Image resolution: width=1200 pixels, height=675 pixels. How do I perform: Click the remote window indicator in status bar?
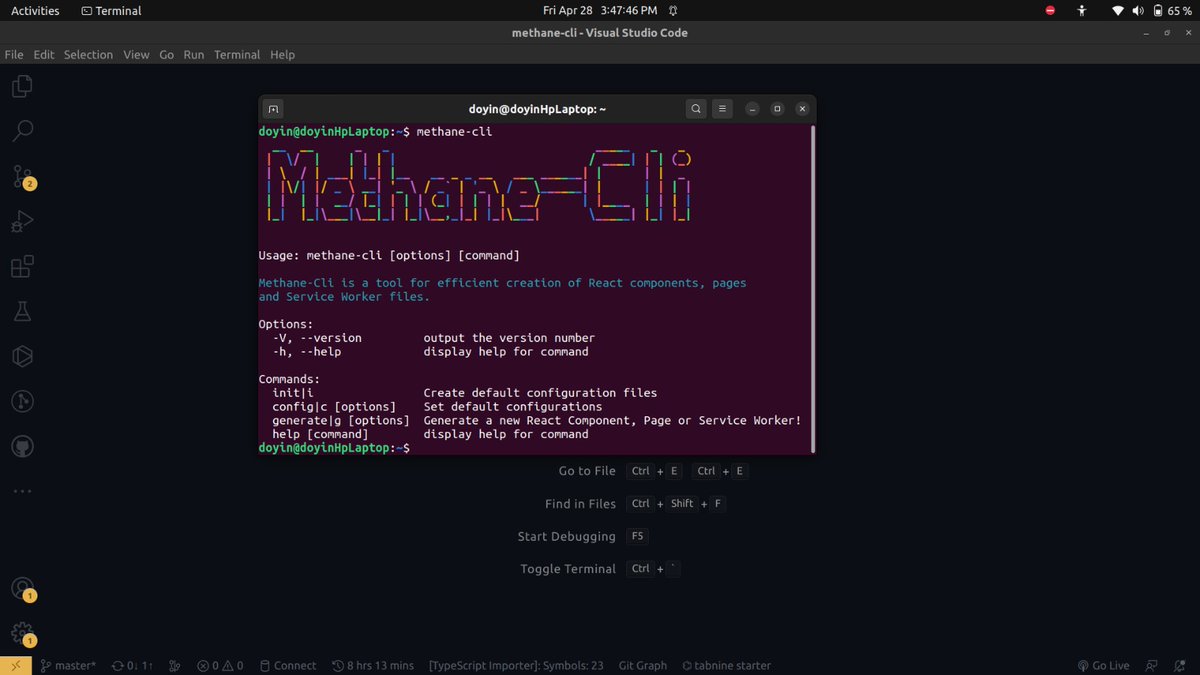point(15,665)
